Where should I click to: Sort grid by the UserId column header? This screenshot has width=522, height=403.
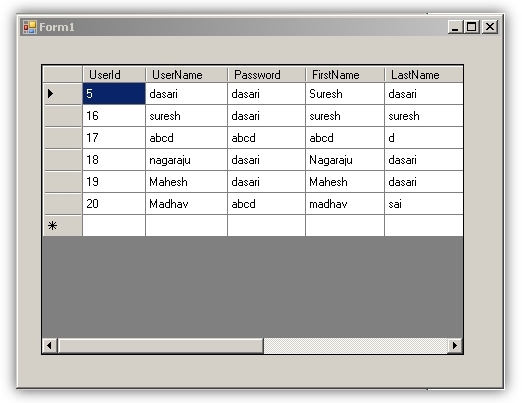114,75
